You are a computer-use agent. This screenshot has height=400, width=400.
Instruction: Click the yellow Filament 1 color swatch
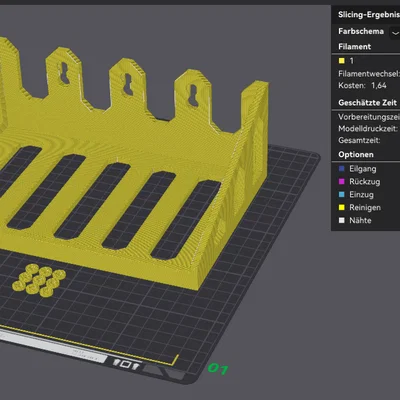(341, 61)
